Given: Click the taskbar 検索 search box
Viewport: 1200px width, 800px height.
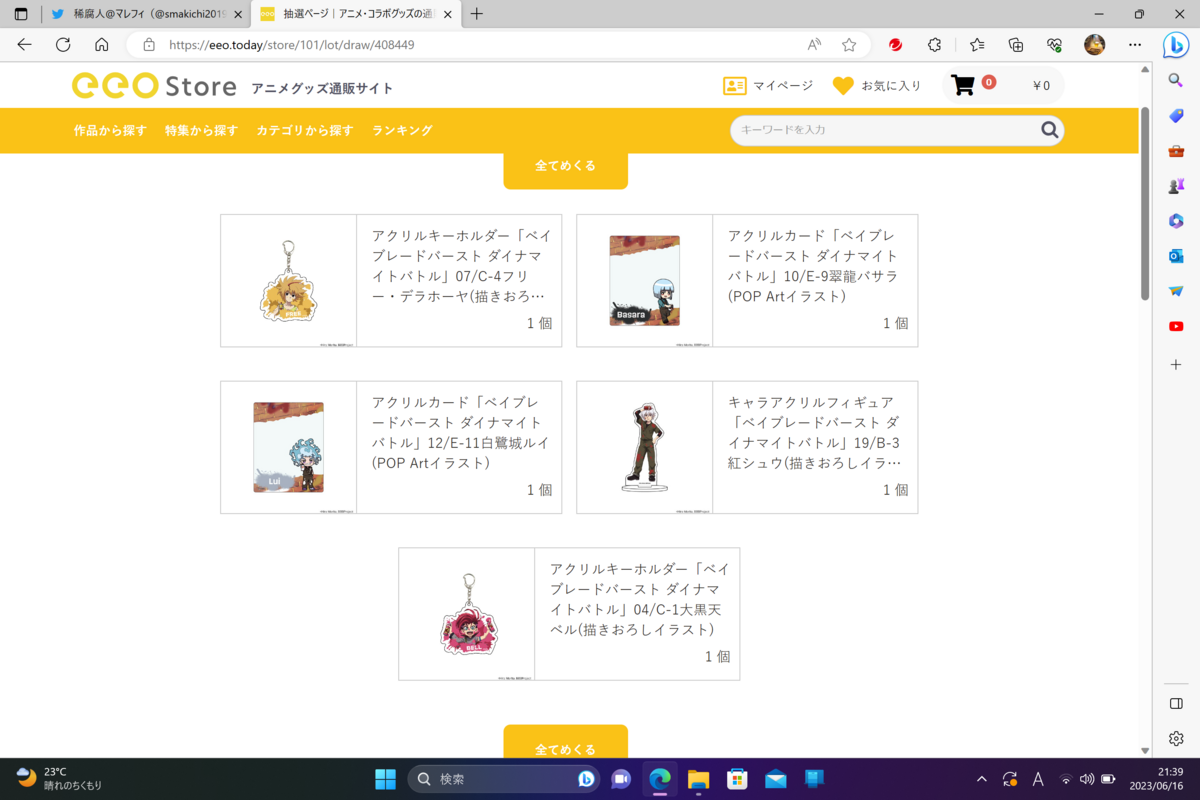Looking at the screenshot, I should (505, 779).
